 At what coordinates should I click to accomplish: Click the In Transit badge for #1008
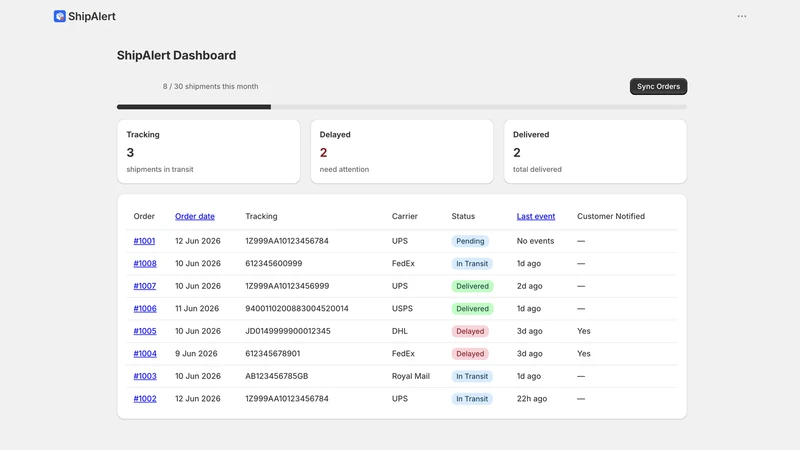472,263
